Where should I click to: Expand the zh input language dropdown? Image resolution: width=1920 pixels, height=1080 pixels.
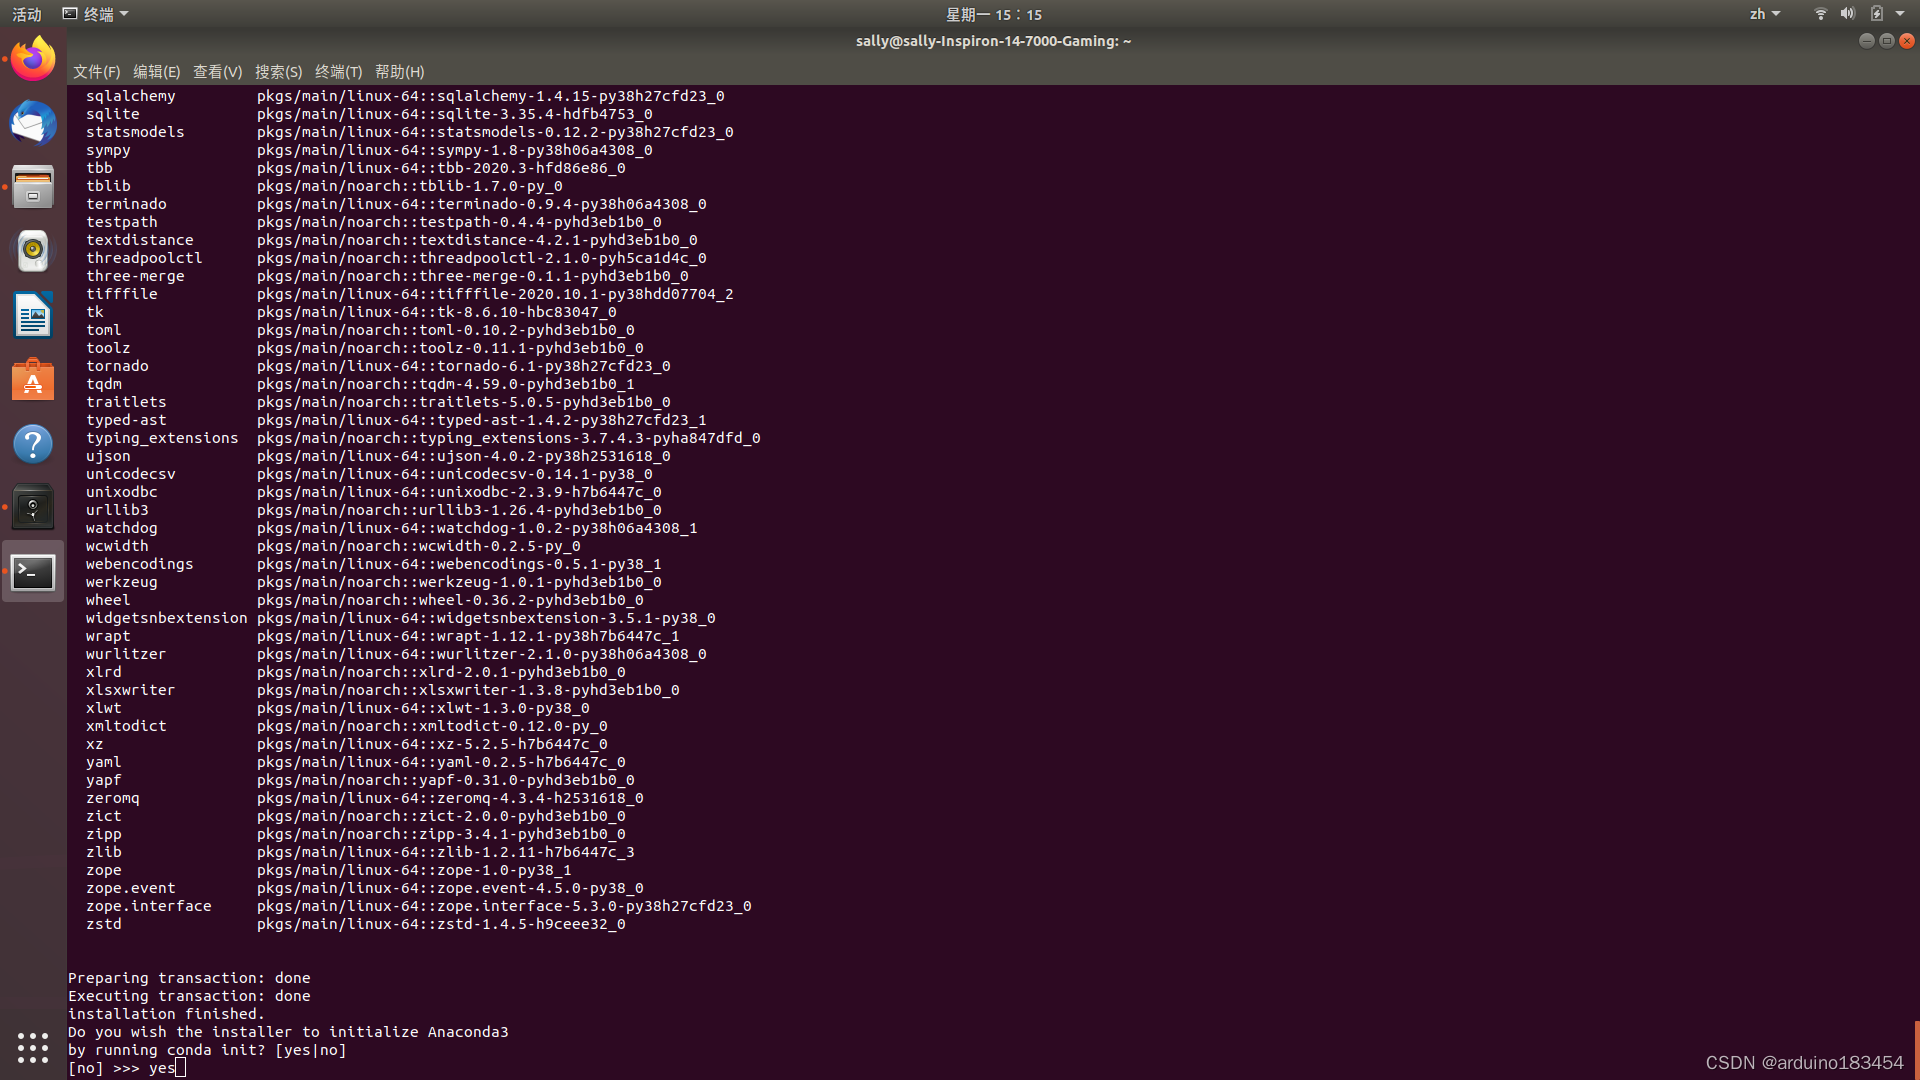pos(1764,14)
